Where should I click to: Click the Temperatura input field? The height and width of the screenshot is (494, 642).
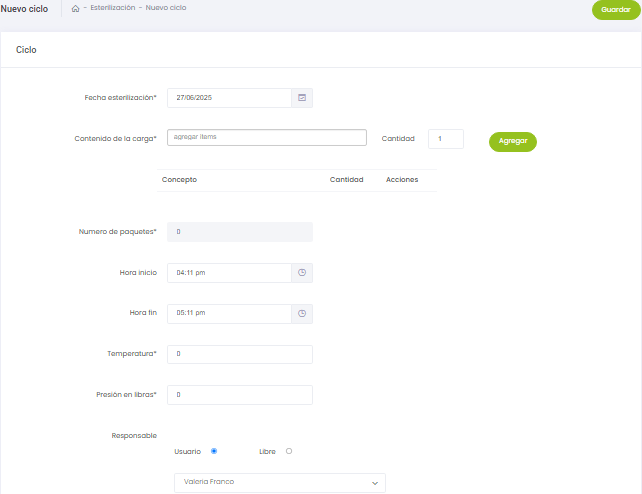pyautogui.click(x=240, y=355)
